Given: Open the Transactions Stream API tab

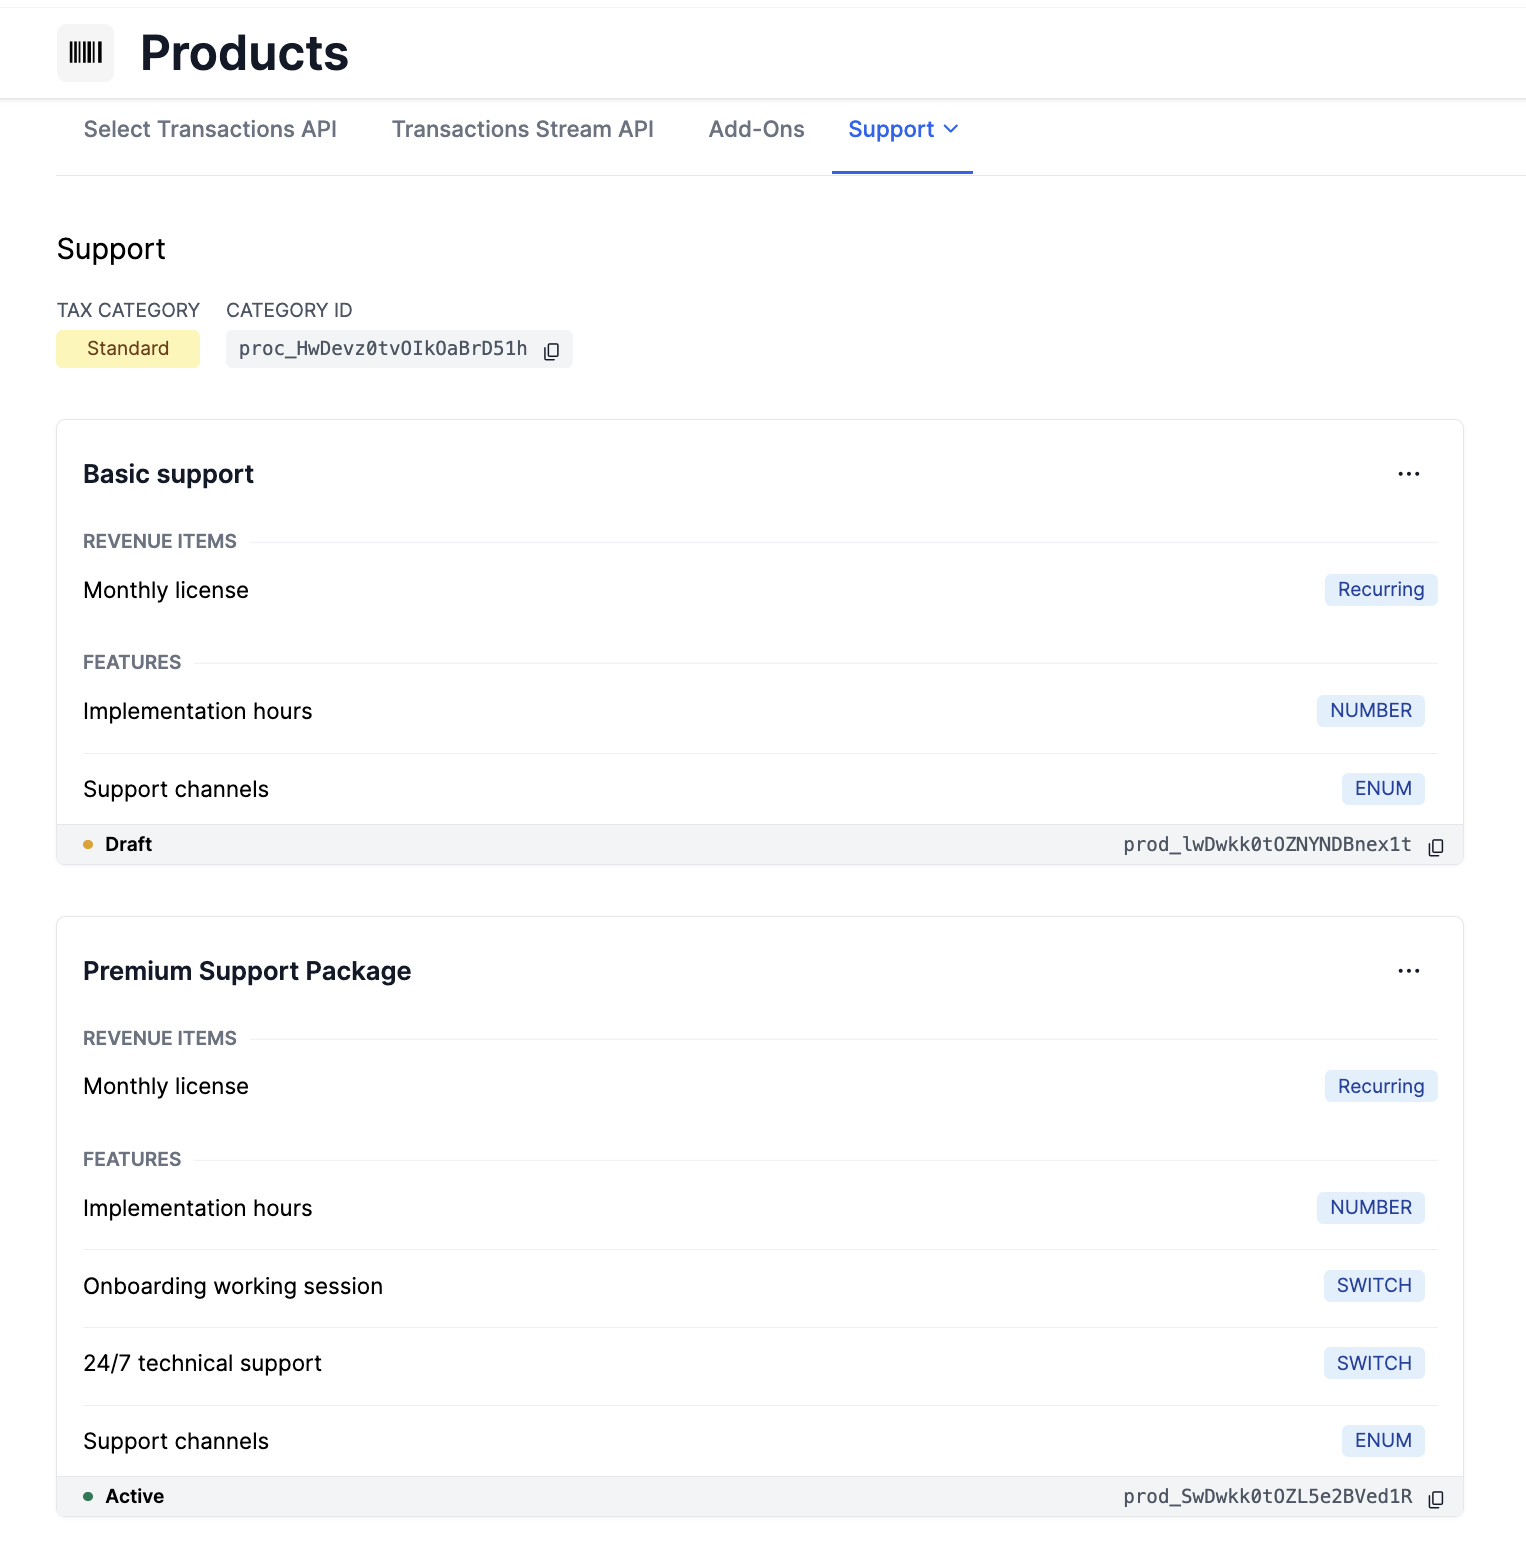Looking at the screenshot, I should pos(522,130).
